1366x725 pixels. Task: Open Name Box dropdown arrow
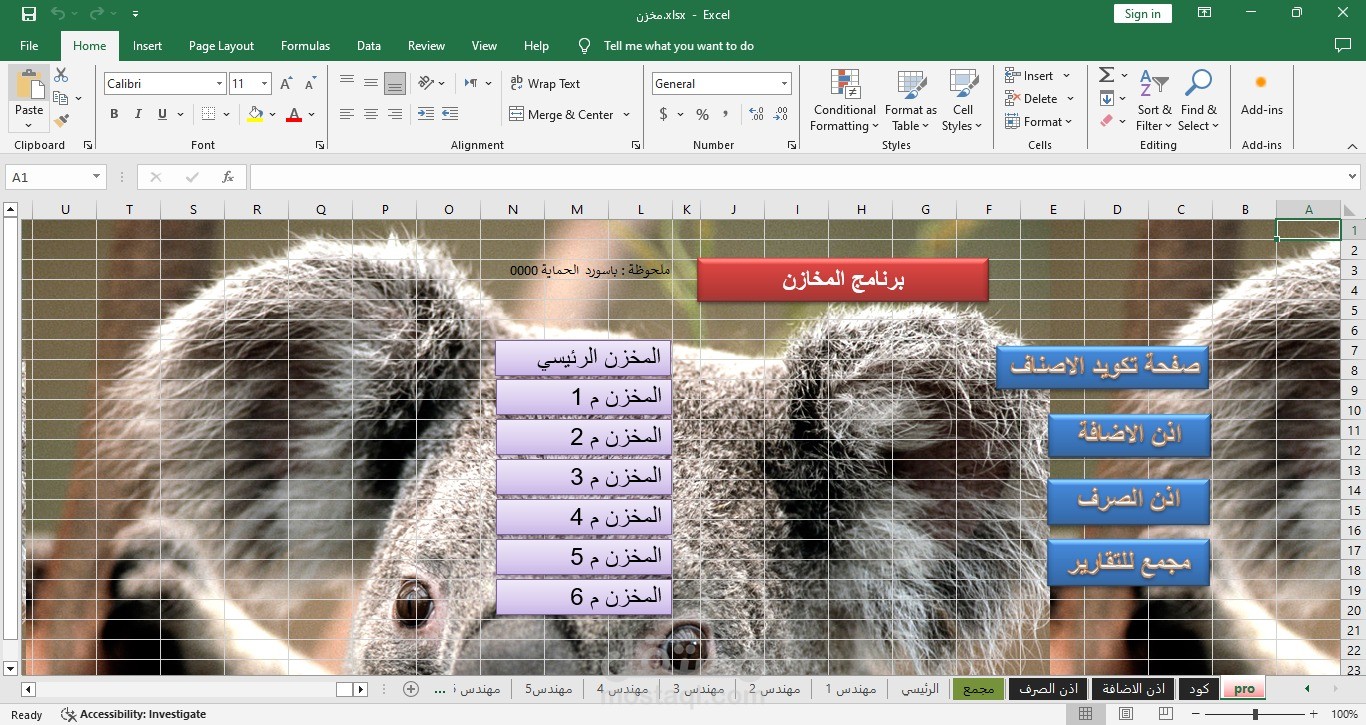[x=96, y=177]
